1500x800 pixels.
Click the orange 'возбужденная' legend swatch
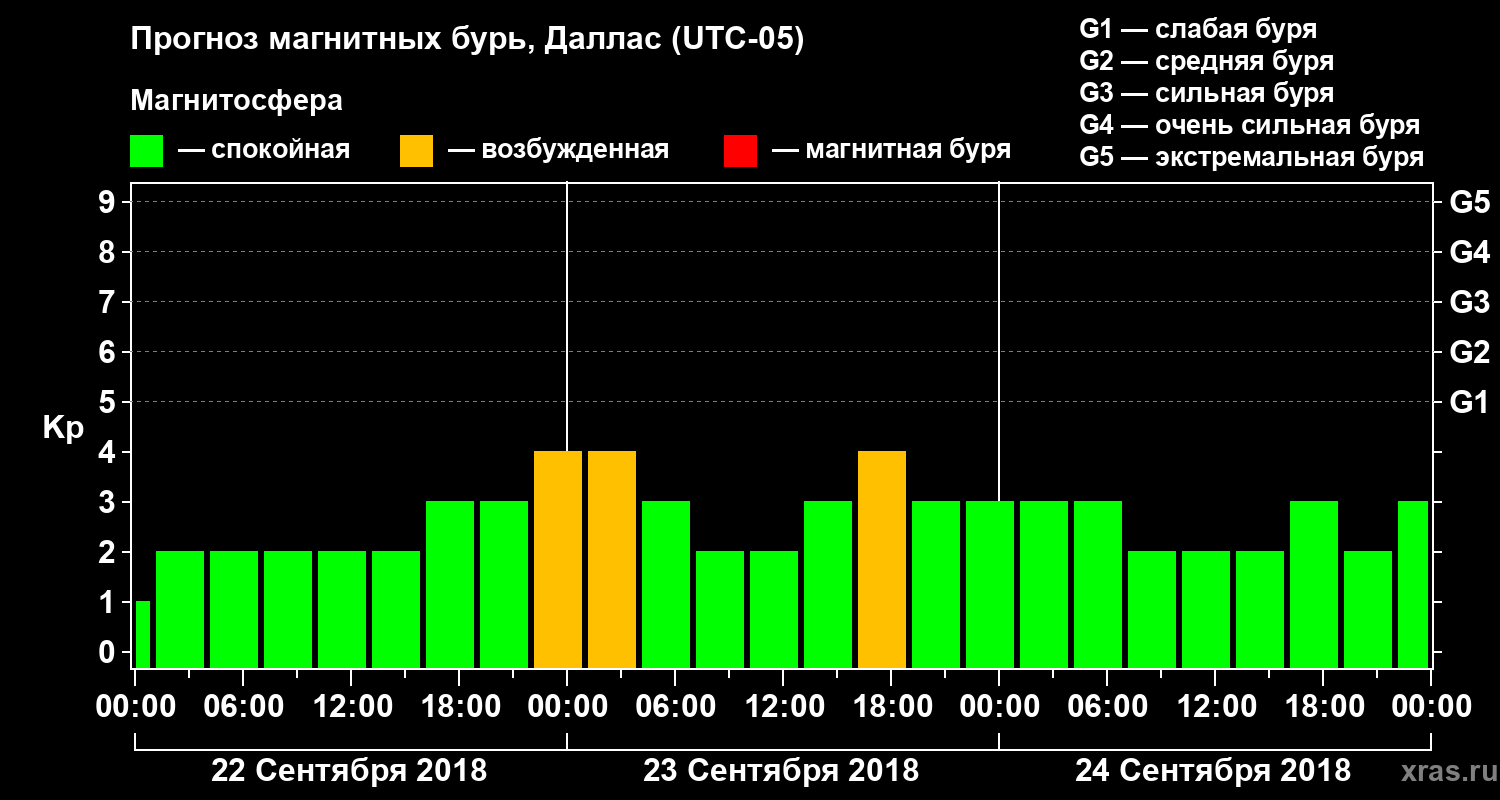coord(416,151)
